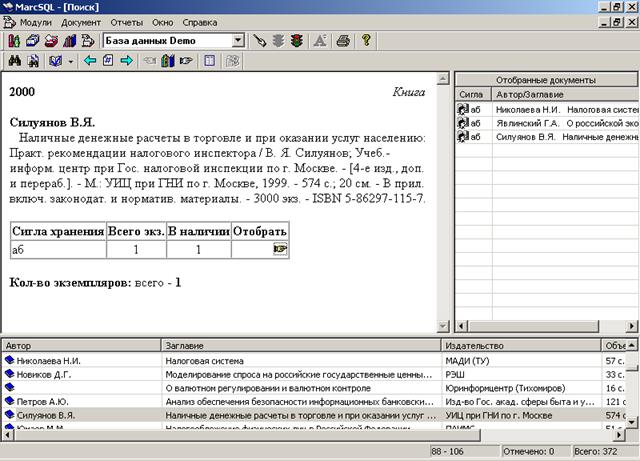Click the traffic light toolbar icon
Viewport: 640px width, 461px height.
(299, 41)
